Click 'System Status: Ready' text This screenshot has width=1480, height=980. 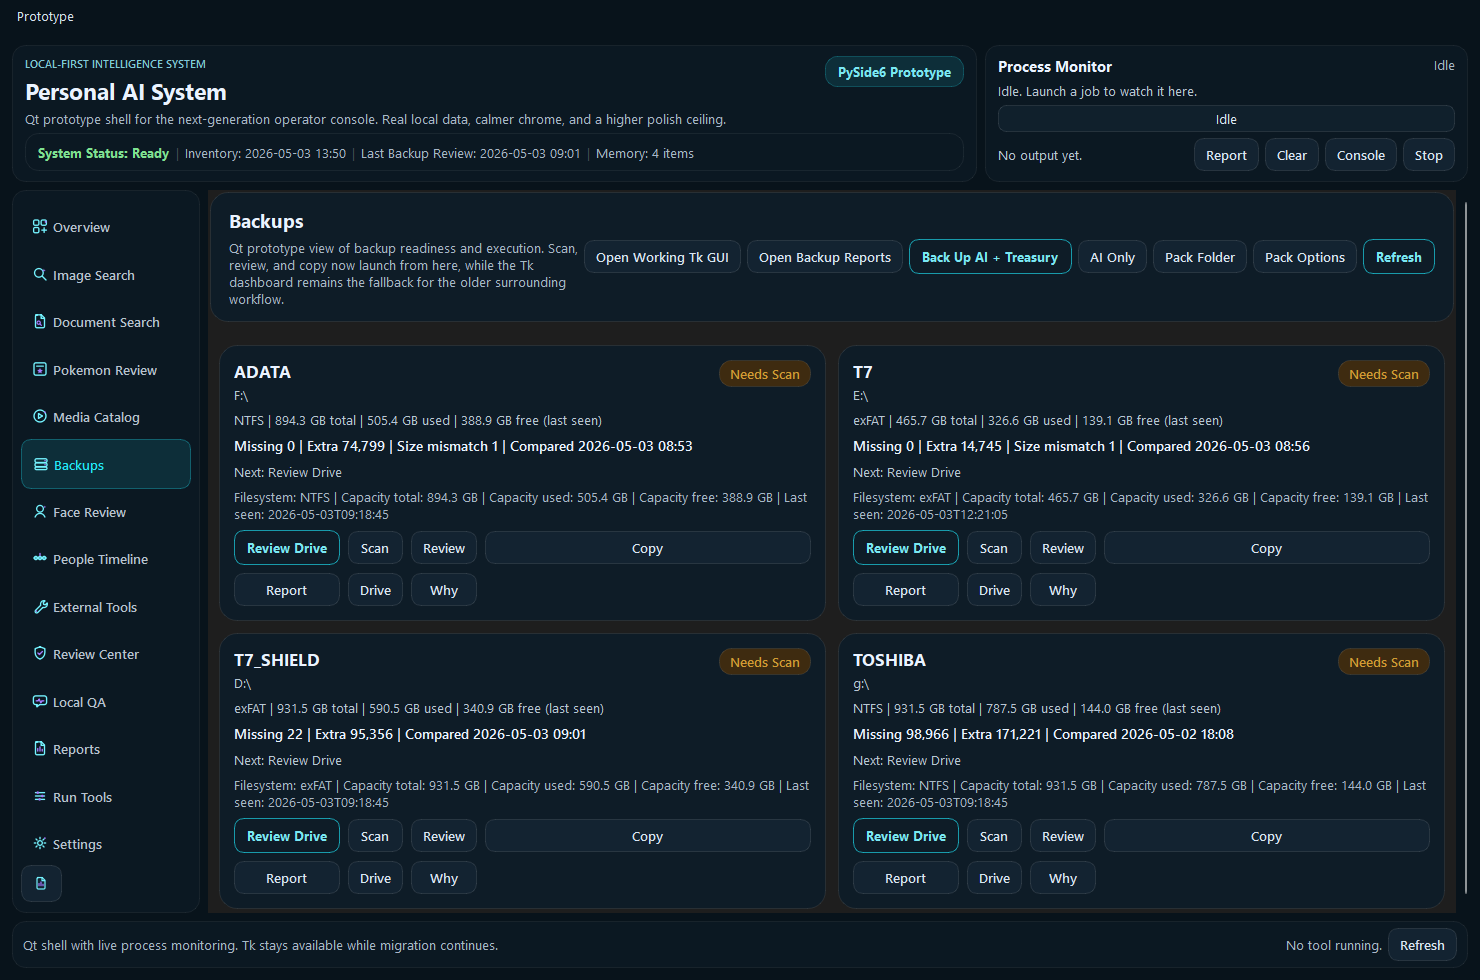(103, 153)
